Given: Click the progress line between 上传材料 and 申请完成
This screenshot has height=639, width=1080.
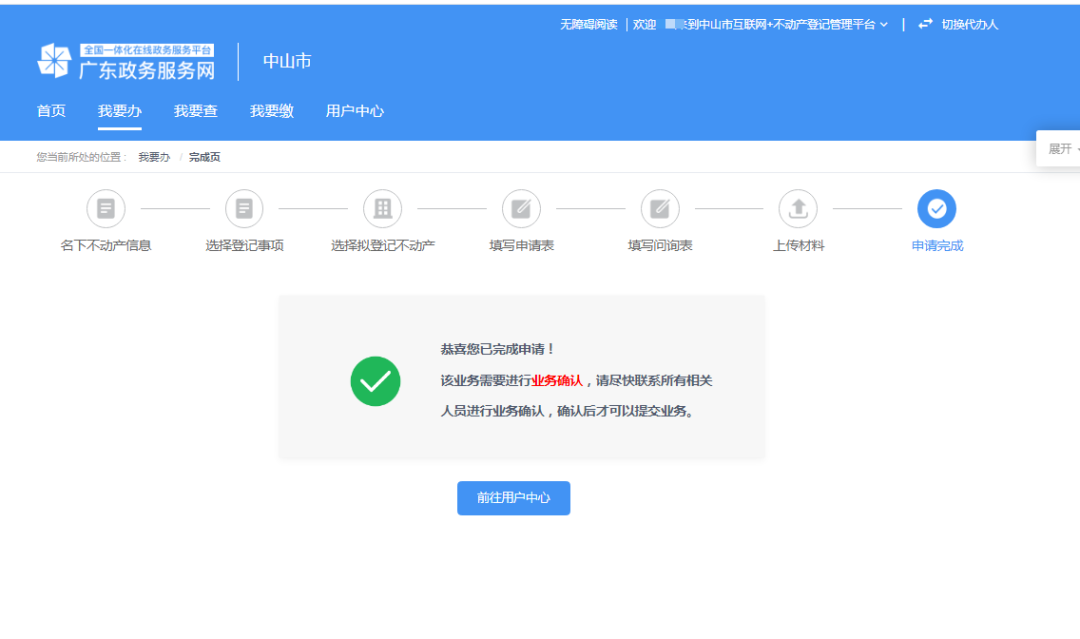Looking at the screenshot, I should [x=867, y=208].
